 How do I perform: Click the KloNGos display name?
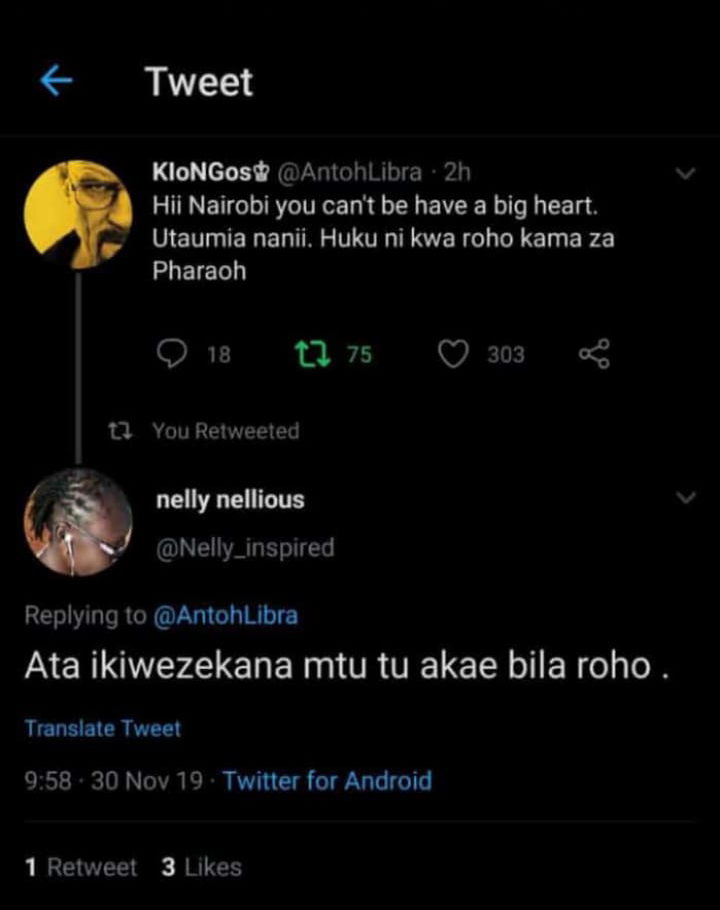(208, 172)
